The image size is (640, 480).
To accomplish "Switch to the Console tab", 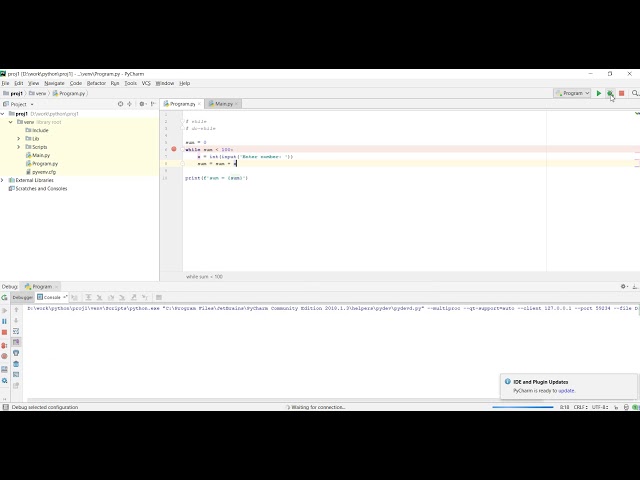I will pos(50,297).
